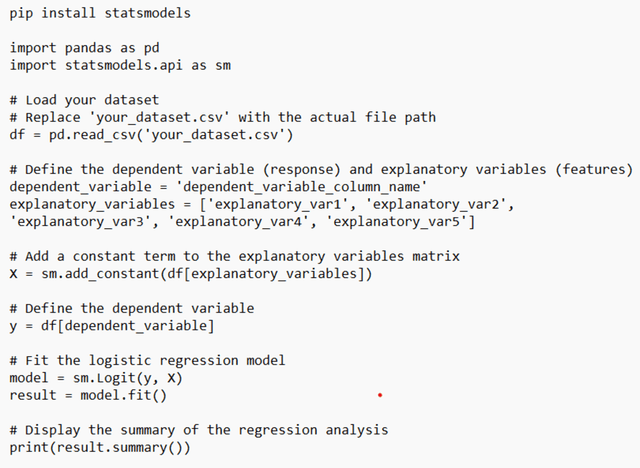640x468 pixels.
Task: Click the 'print(result.summary())' line
Action: pos(100,446)
